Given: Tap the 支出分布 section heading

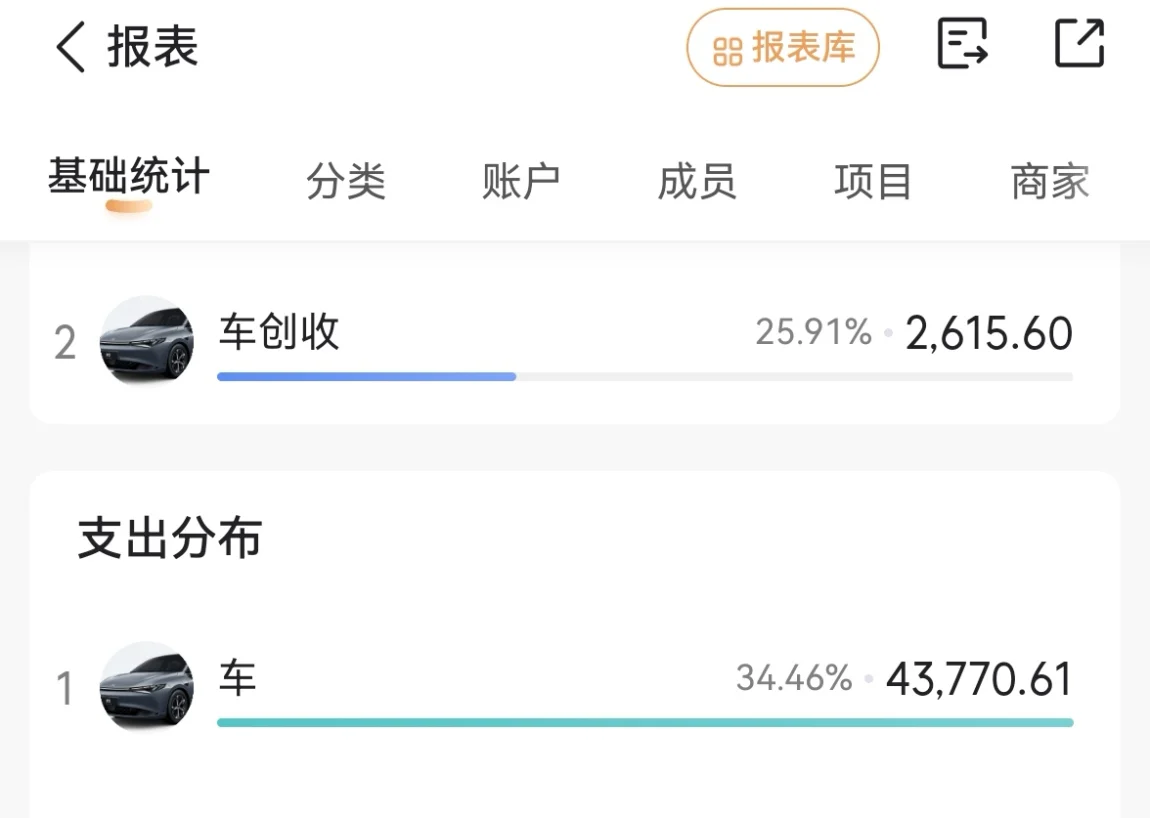Looking at the screenshot, I should pos(170,539).
